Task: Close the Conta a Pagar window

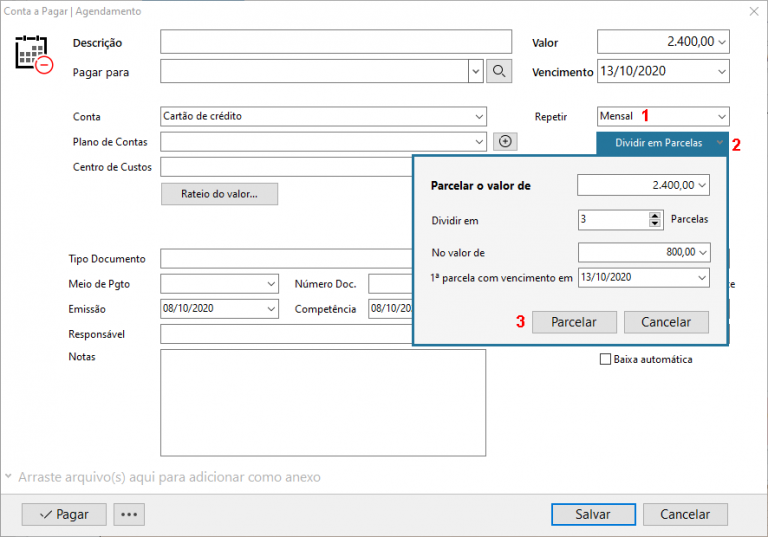Action: click(x=753, y=11)
